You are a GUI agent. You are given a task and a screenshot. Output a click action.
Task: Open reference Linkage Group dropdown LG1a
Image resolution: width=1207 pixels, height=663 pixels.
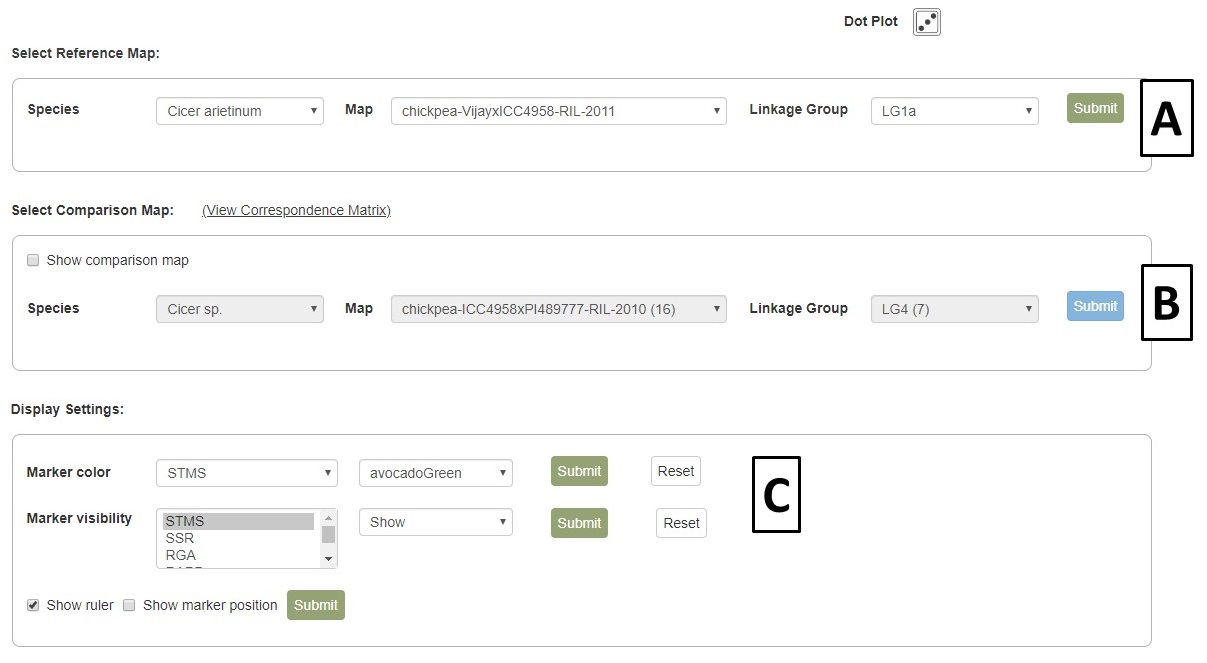tap(955, 111)
